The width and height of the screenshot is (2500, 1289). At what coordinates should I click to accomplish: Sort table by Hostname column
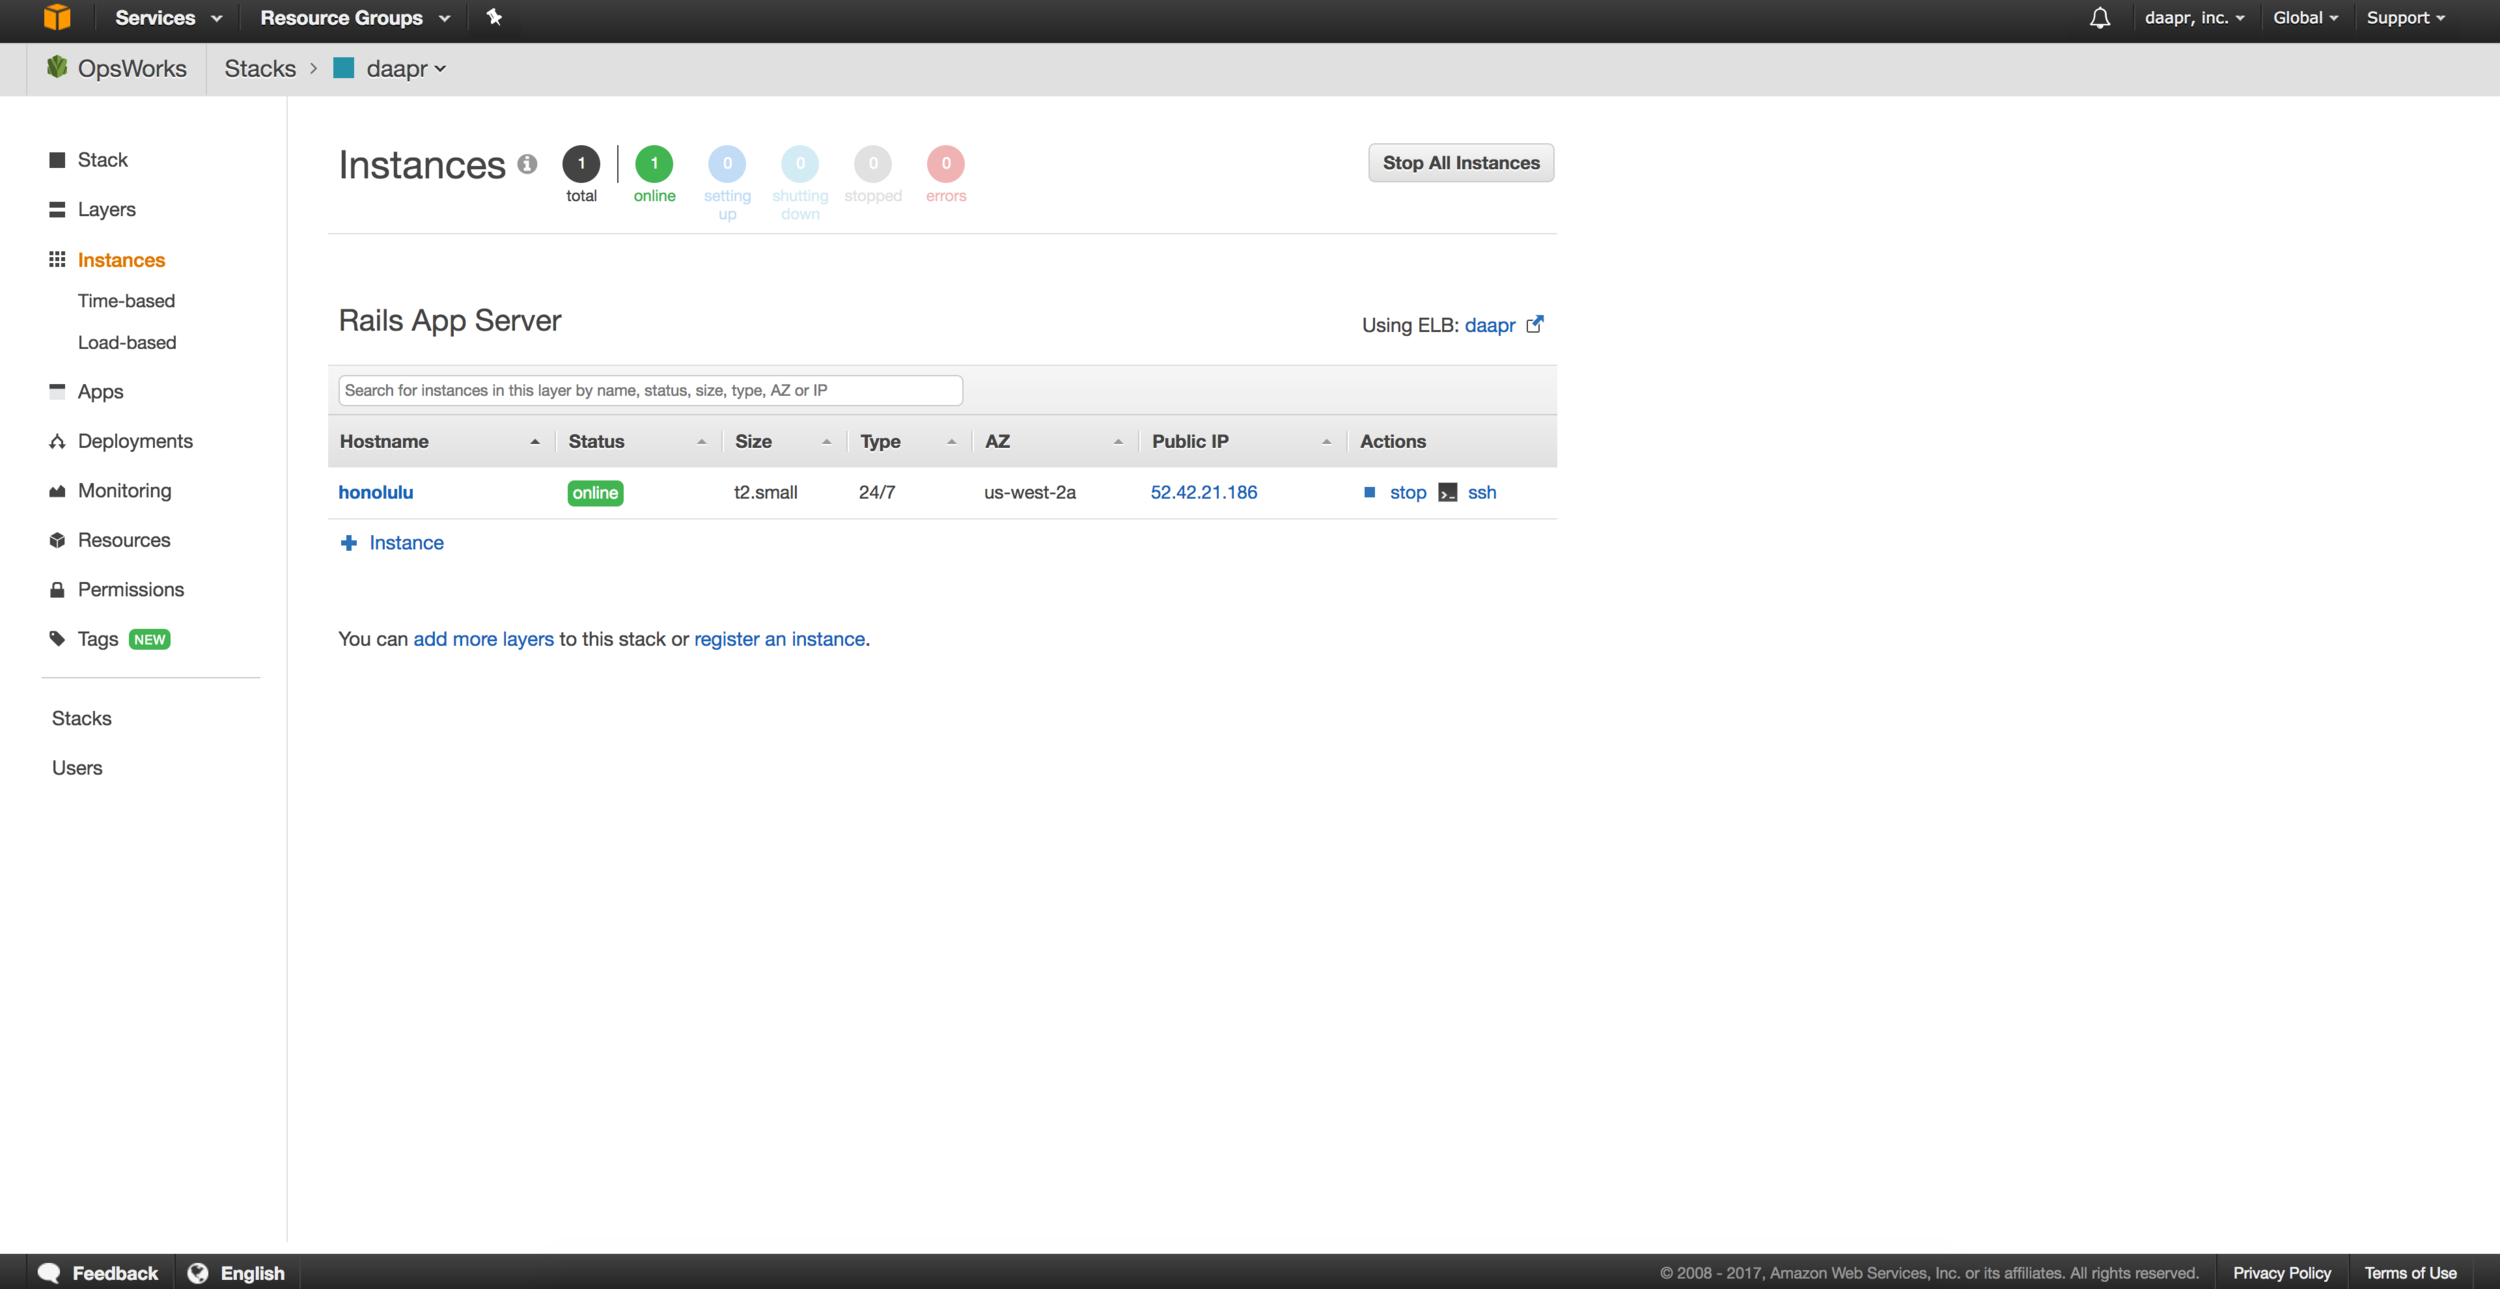440,441
